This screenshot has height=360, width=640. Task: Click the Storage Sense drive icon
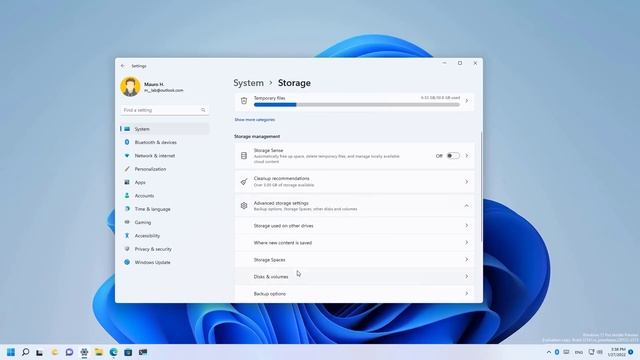click(x=244, y=156)
